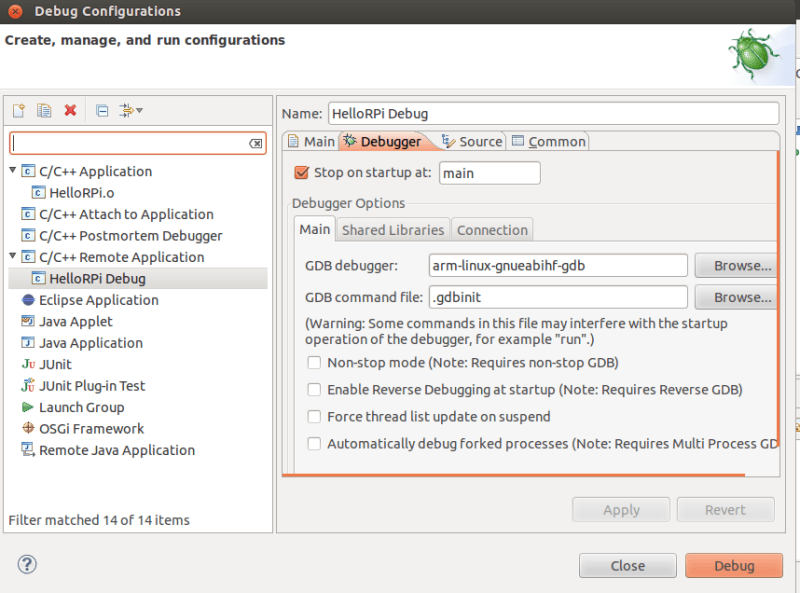
Task: Collapse the C/C++ Application tree node
Action: (13, 171)
